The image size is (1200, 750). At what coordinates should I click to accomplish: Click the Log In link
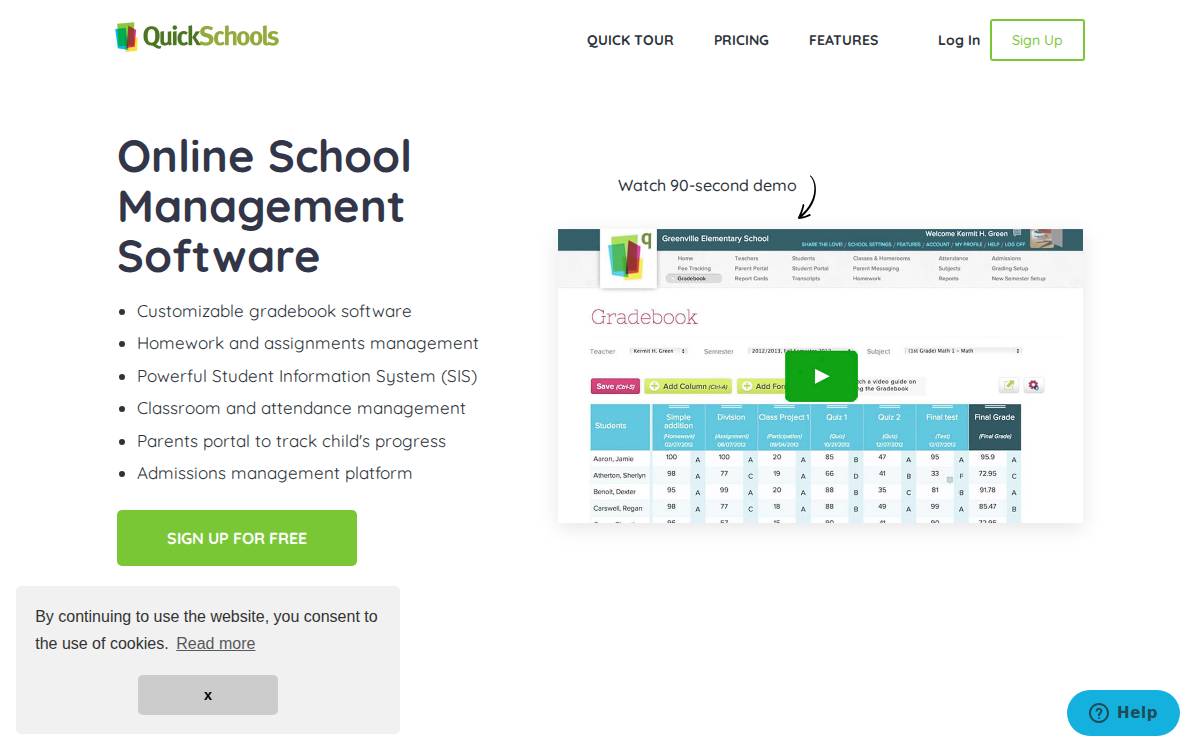(959, 40)
